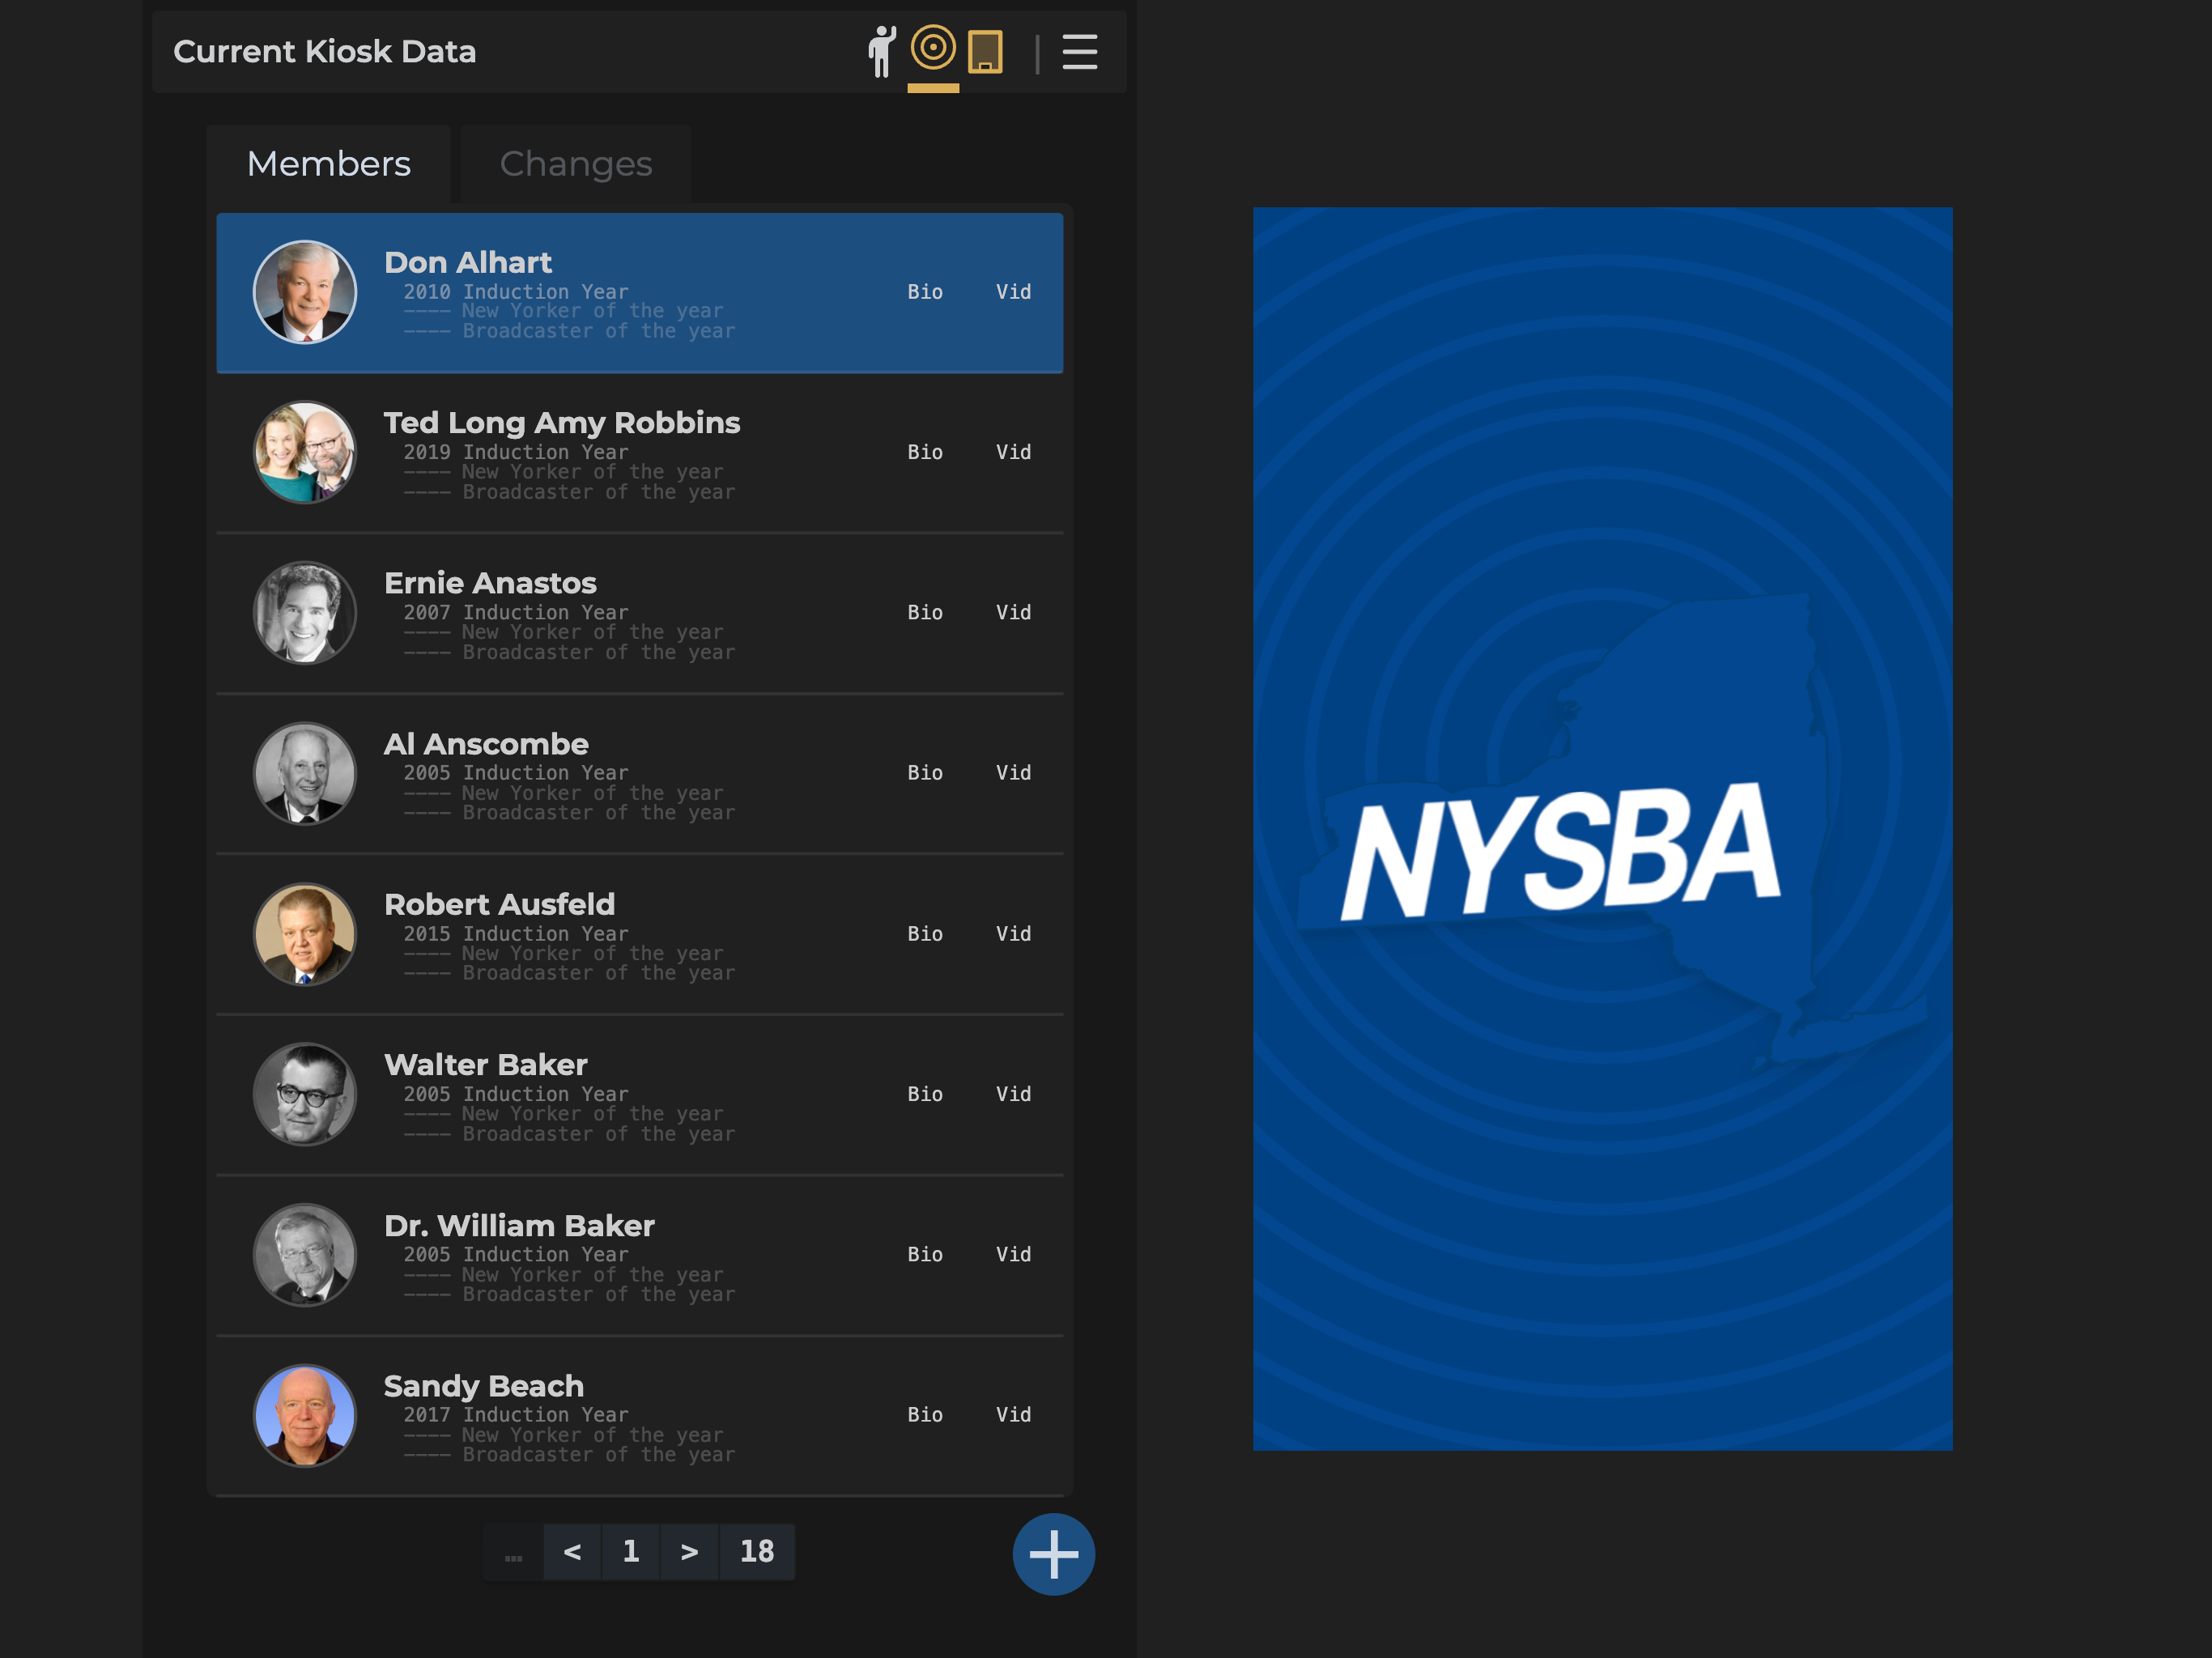Open Vid for Dr. William Baker
2212x1658 pixels.
1013,1254
